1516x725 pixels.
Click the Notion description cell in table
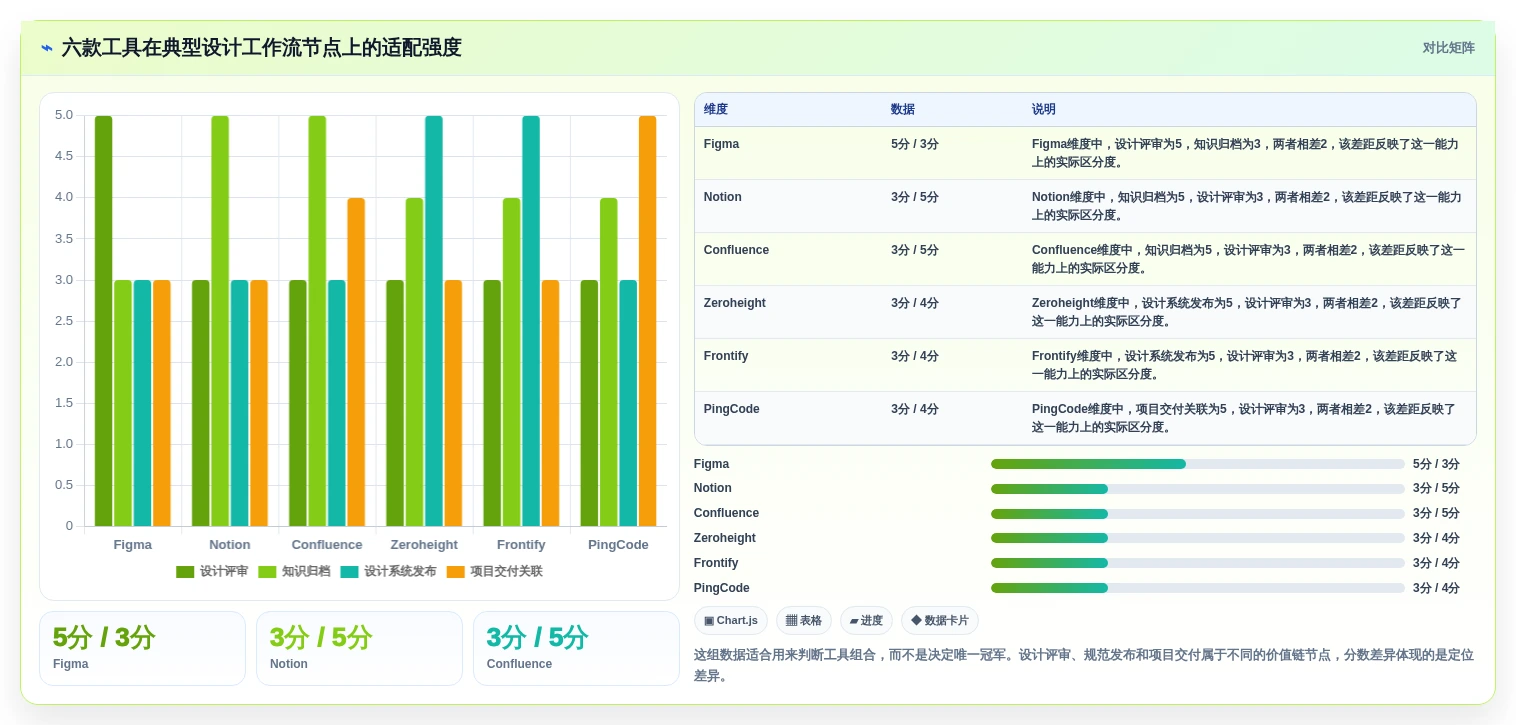(1249, 206)
